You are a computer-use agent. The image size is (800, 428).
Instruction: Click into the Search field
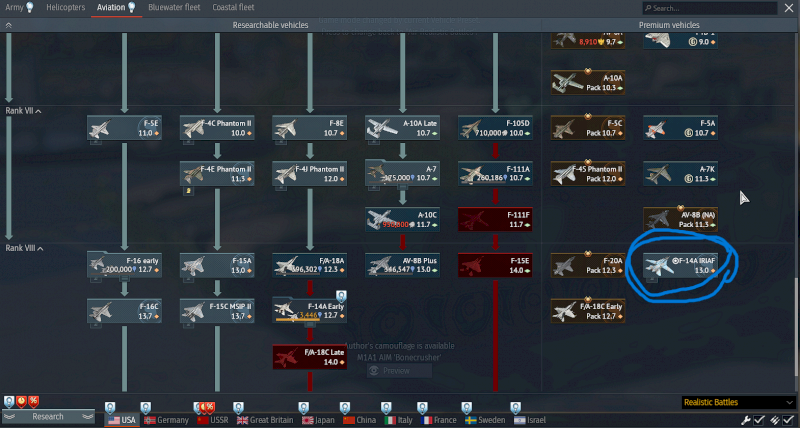710,8
